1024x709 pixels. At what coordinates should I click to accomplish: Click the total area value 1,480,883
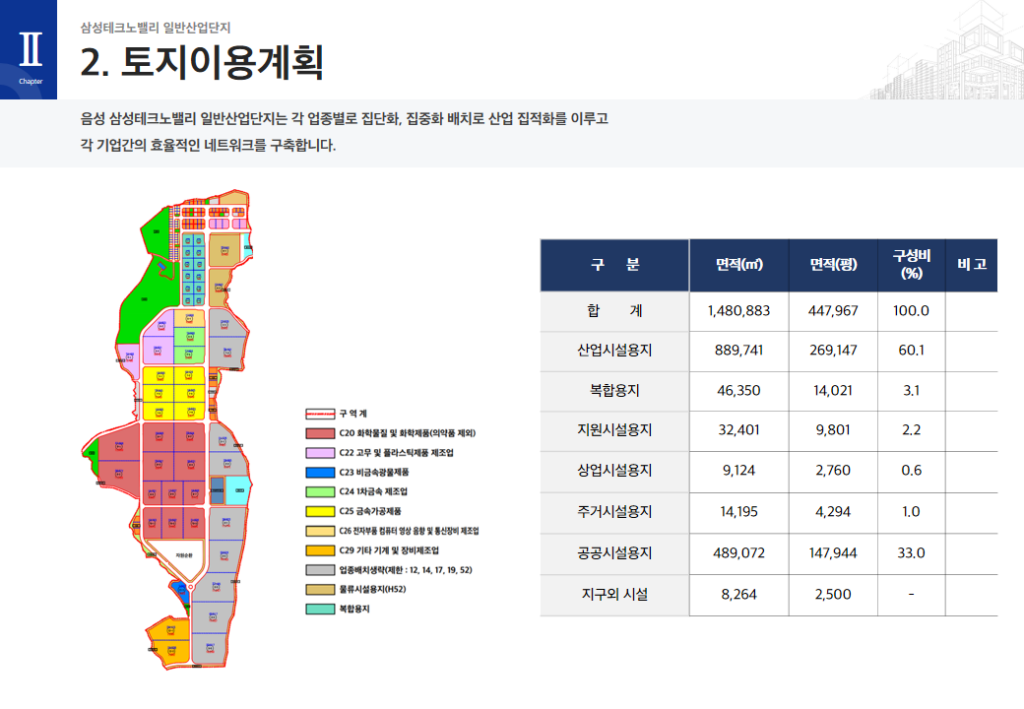738,311
